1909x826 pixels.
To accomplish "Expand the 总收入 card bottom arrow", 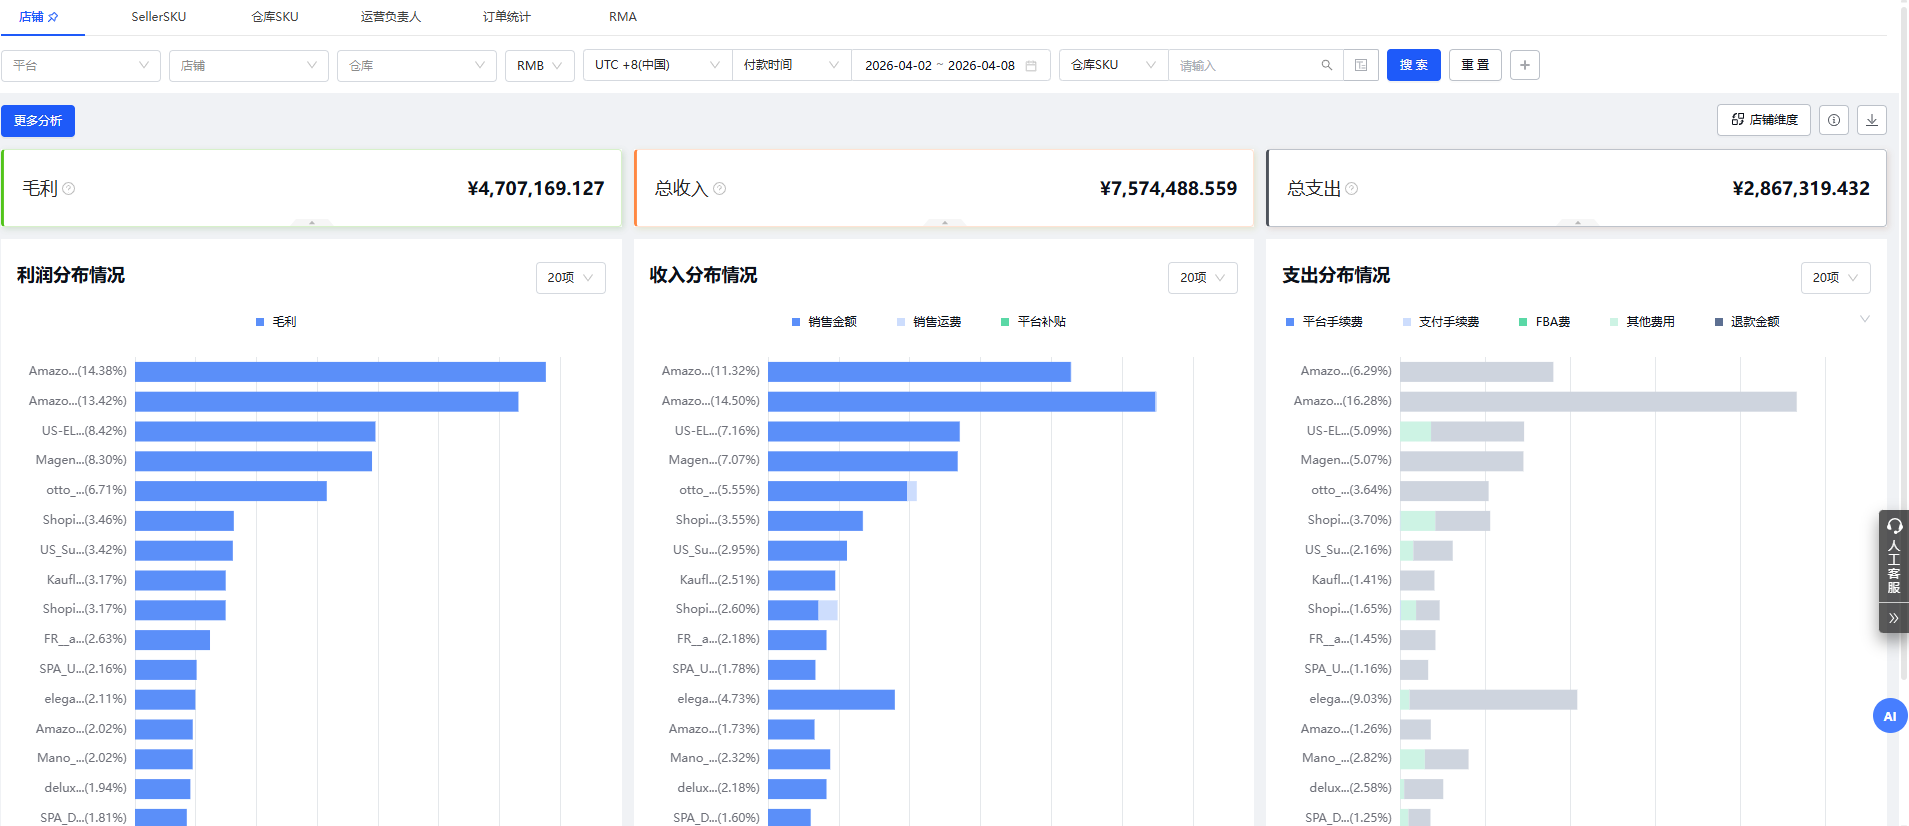I will click(x=945, y=222).
